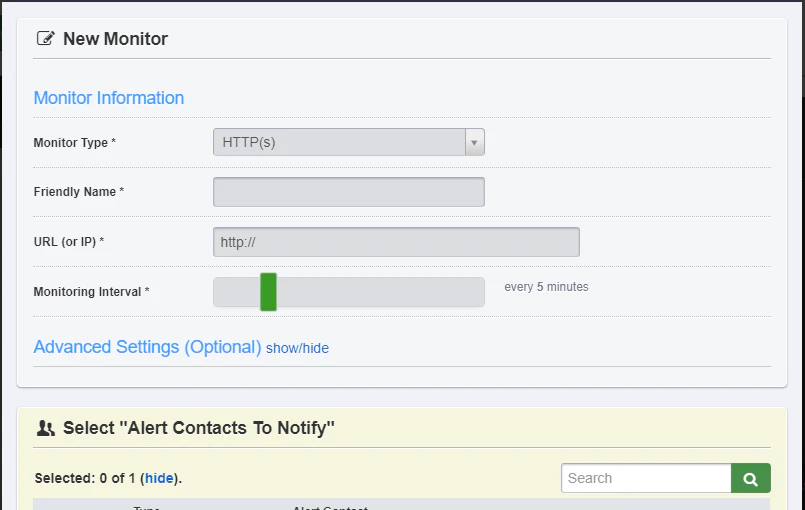This screenshot has width=805, height=510.
Task: Focus the alert contacts Search box
Action: [646, 478]
